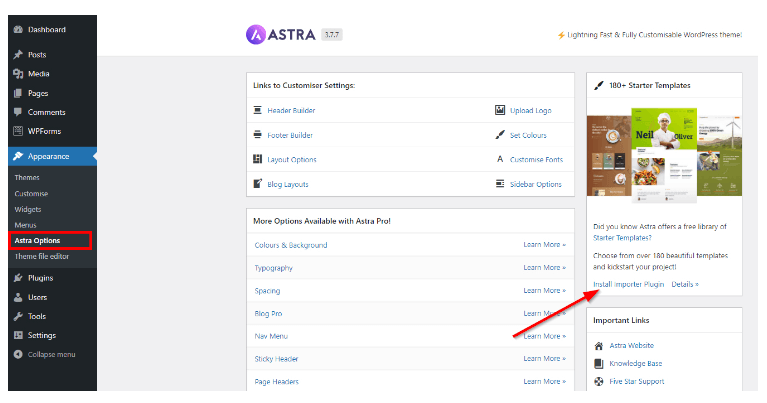
Task: Click the Tools wrench icon
Action: (x=18, y=316)
